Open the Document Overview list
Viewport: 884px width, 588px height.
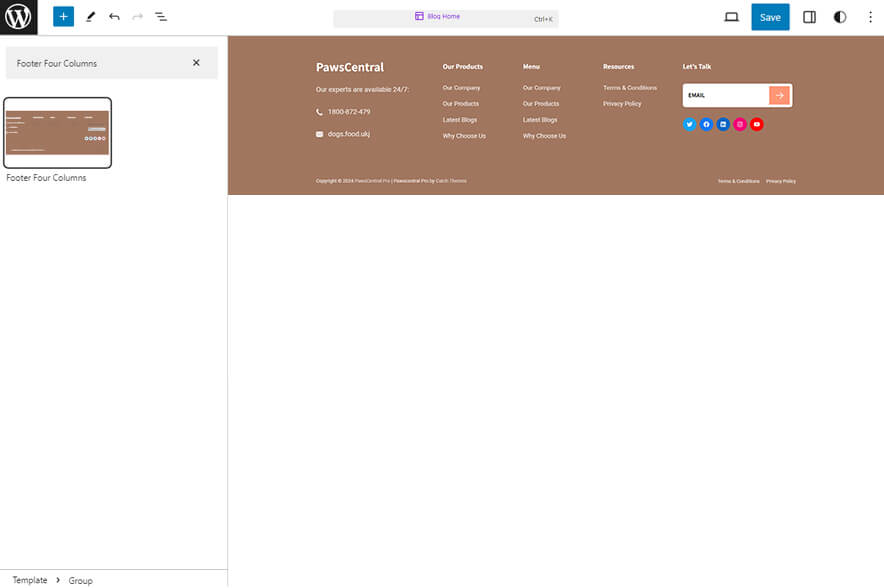pos(161,17)
